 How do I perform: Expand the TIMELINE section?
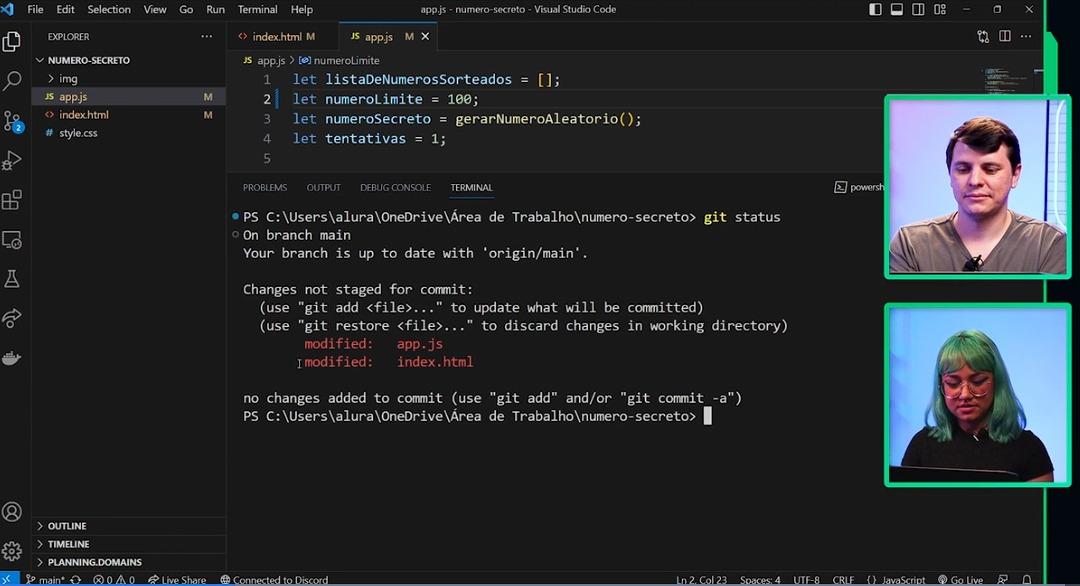coord(129,544)
